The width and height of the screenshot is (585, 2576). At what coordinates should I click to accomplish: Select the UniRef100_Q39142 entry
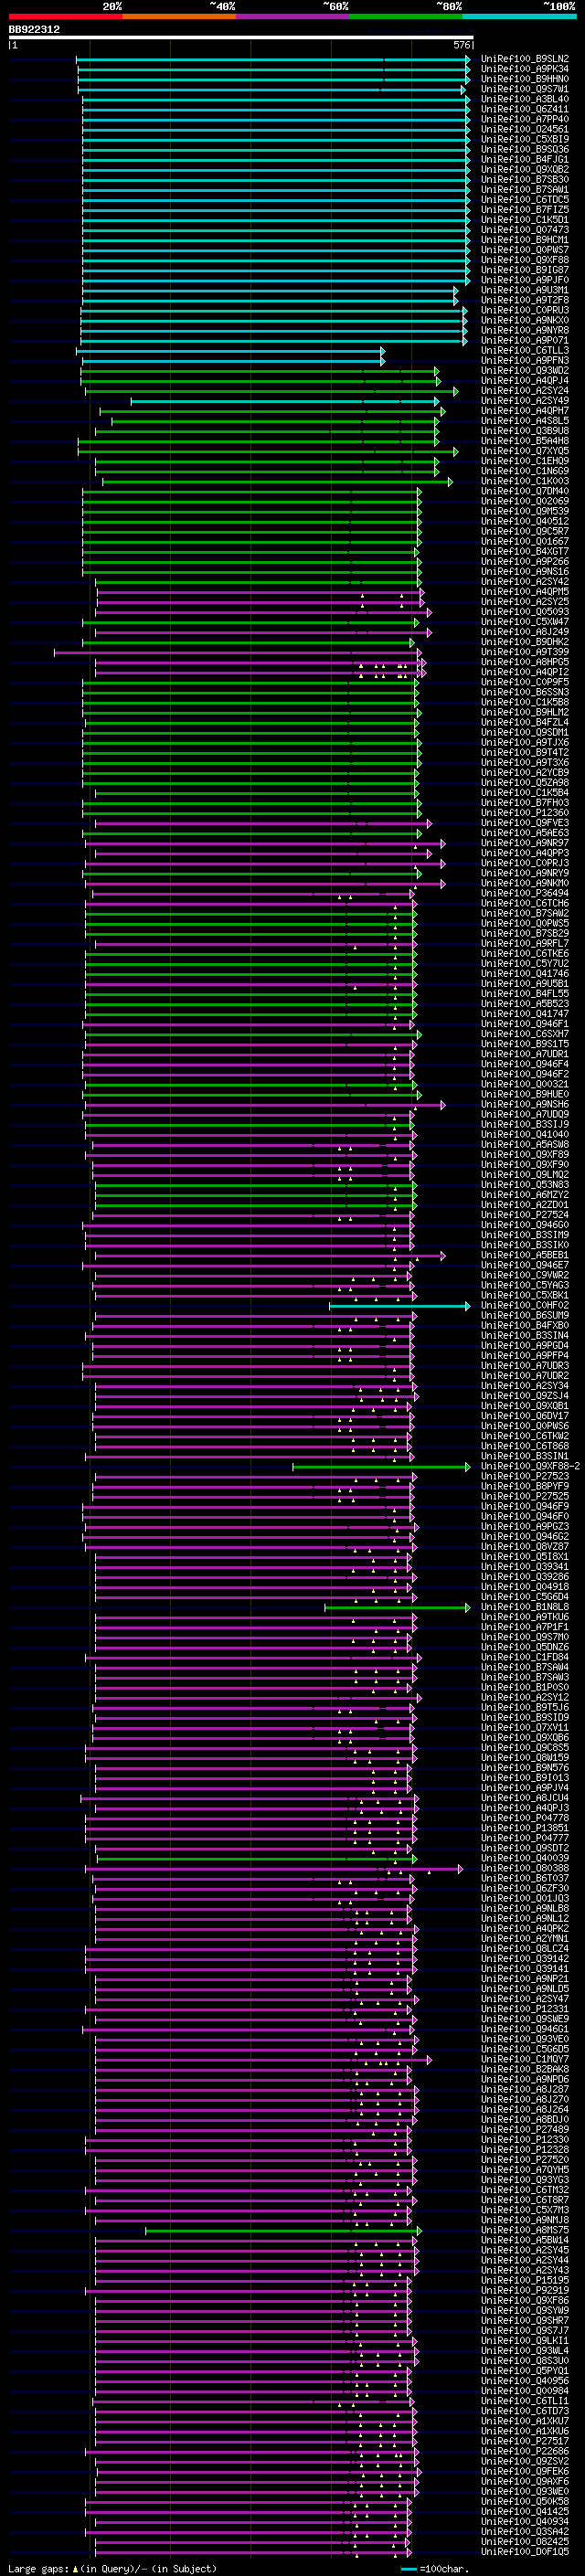525,1958
